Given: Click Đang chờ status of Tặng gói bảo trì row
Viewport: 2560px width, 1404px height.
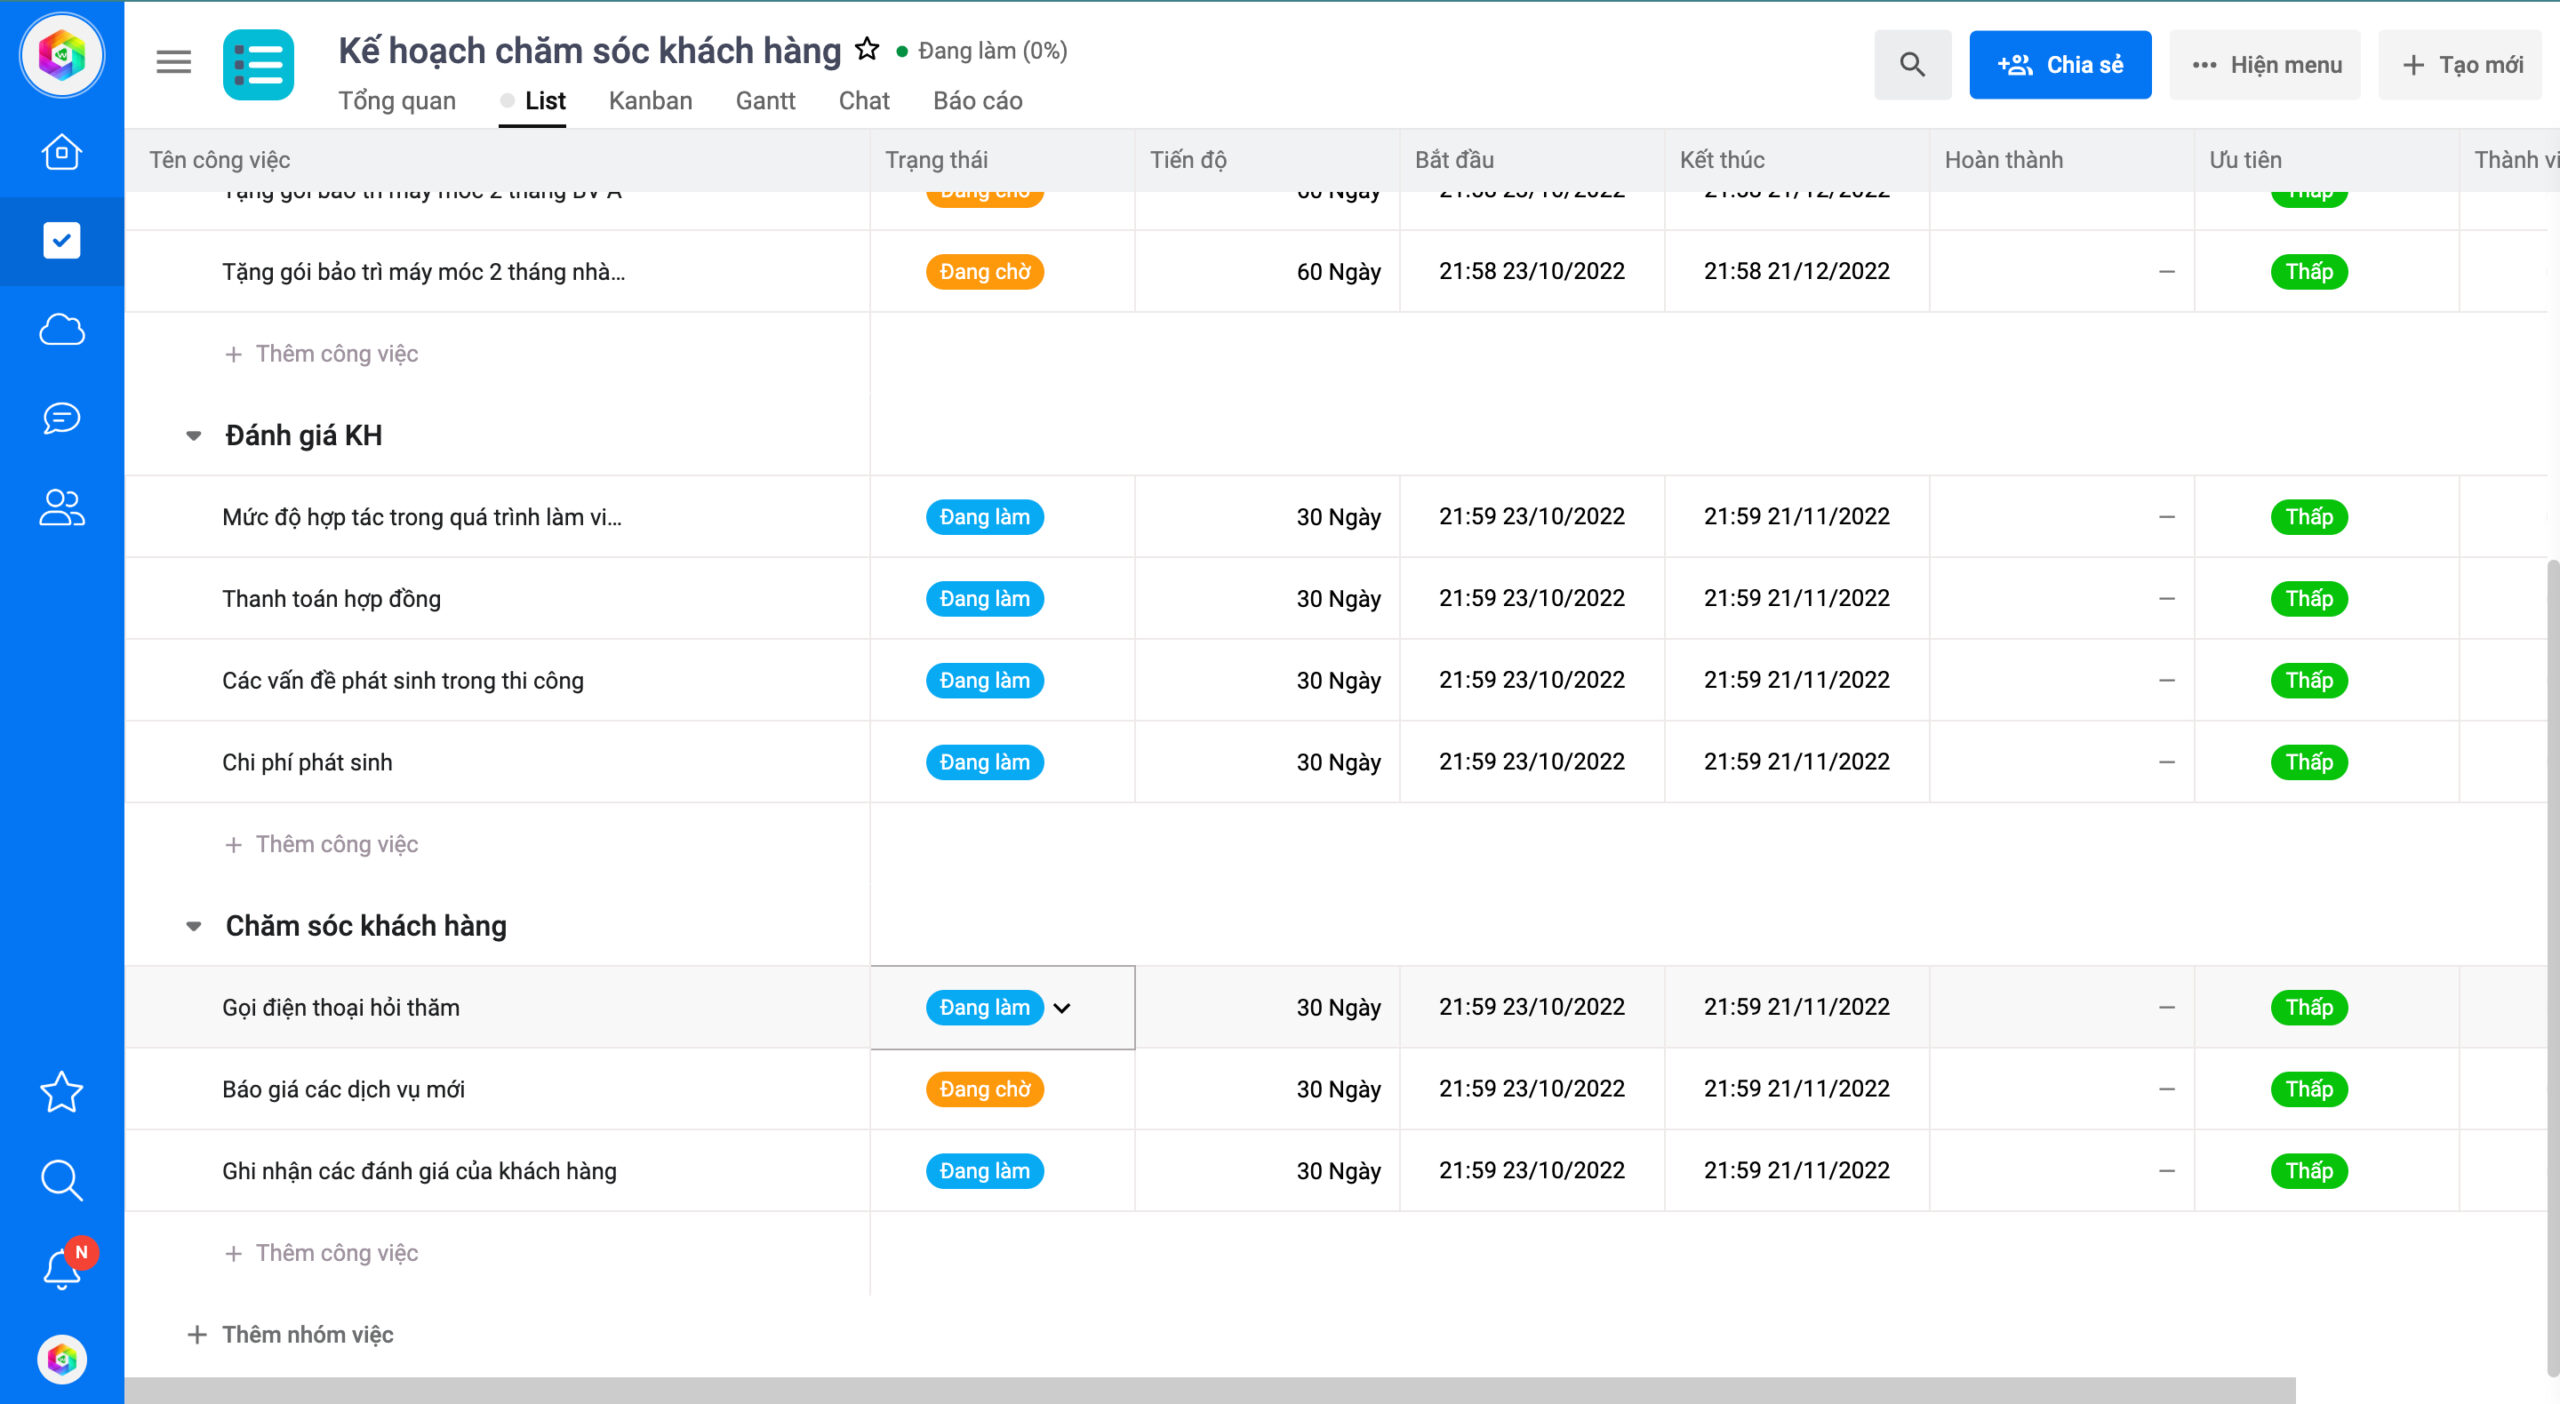Looking at the screenshot, I should [x=985, y=272].
